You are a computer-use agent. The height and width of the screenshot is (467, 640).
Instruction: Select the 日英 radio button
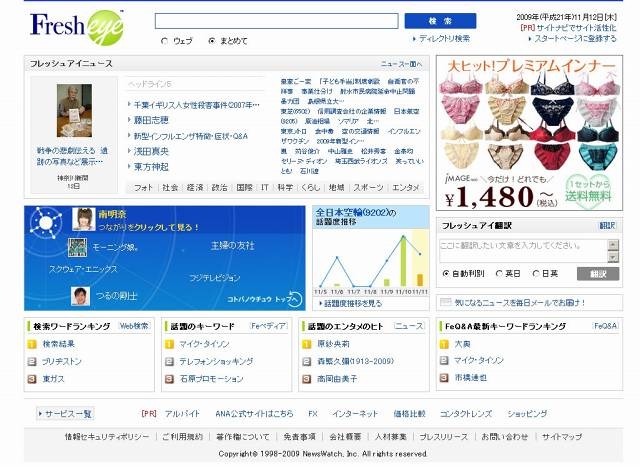tap(536, 274)
